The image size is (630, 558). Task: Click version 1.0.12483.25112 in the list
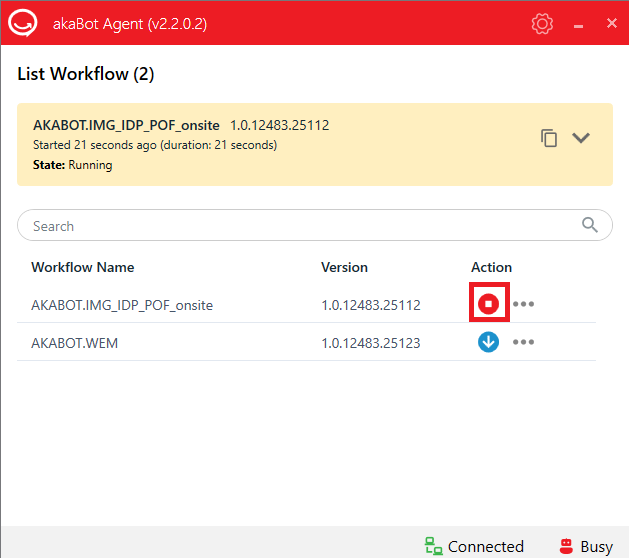point(371,305)
